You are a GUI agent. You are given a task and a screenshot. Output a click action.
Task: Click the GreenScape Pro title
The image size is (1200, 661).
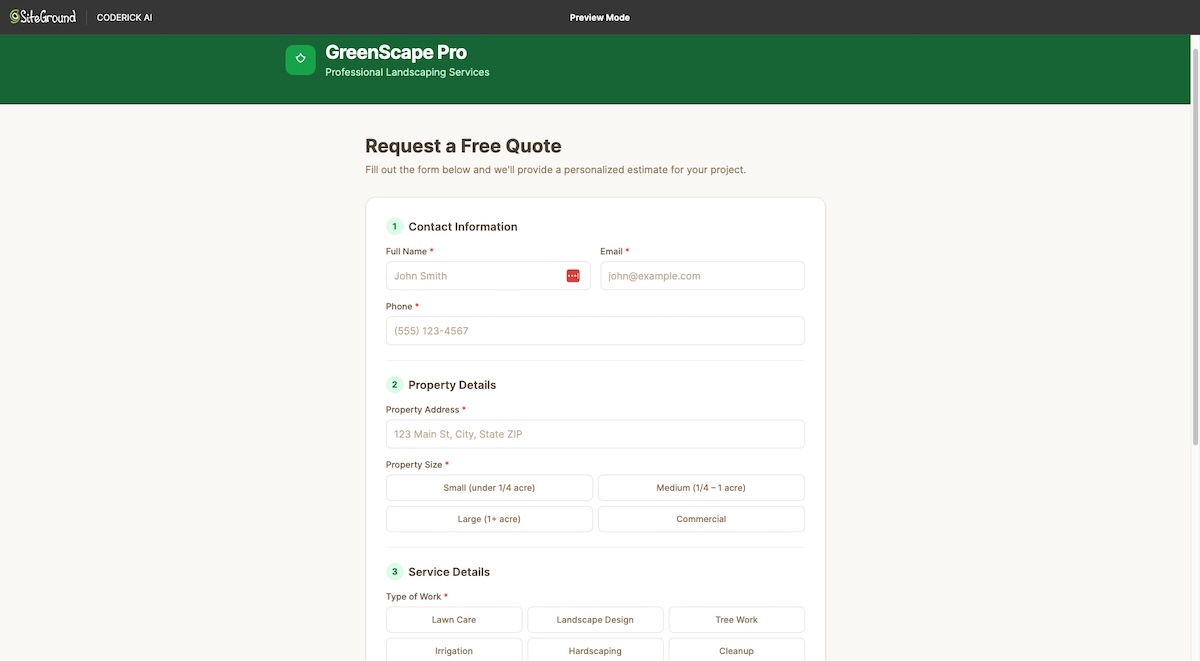pos(396,53)
